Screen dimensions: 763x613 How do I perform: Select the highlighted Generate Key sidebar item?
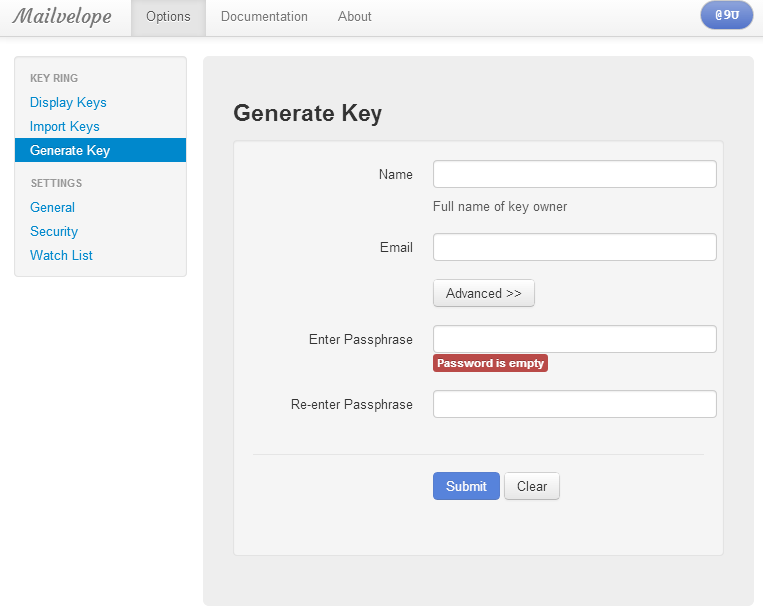tap(70, 150)
